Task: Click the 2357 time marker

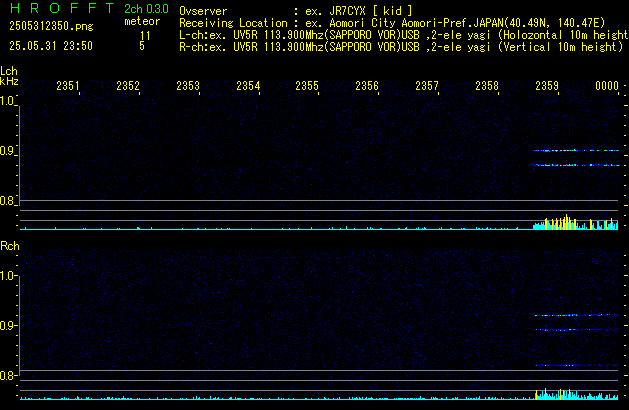Action: click(427, 86)
